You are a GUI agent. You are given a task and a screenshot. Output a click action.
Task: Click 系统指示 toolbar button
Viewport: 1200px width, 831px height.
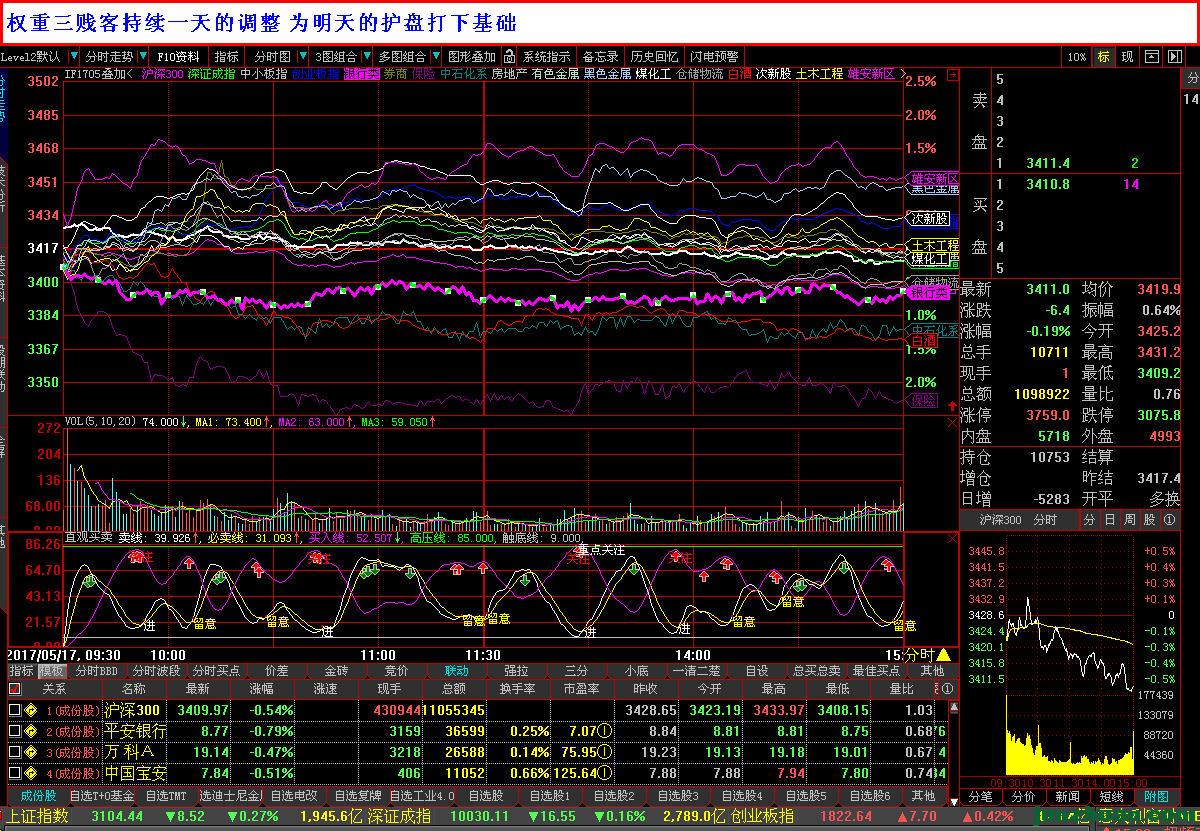(546, 57)
